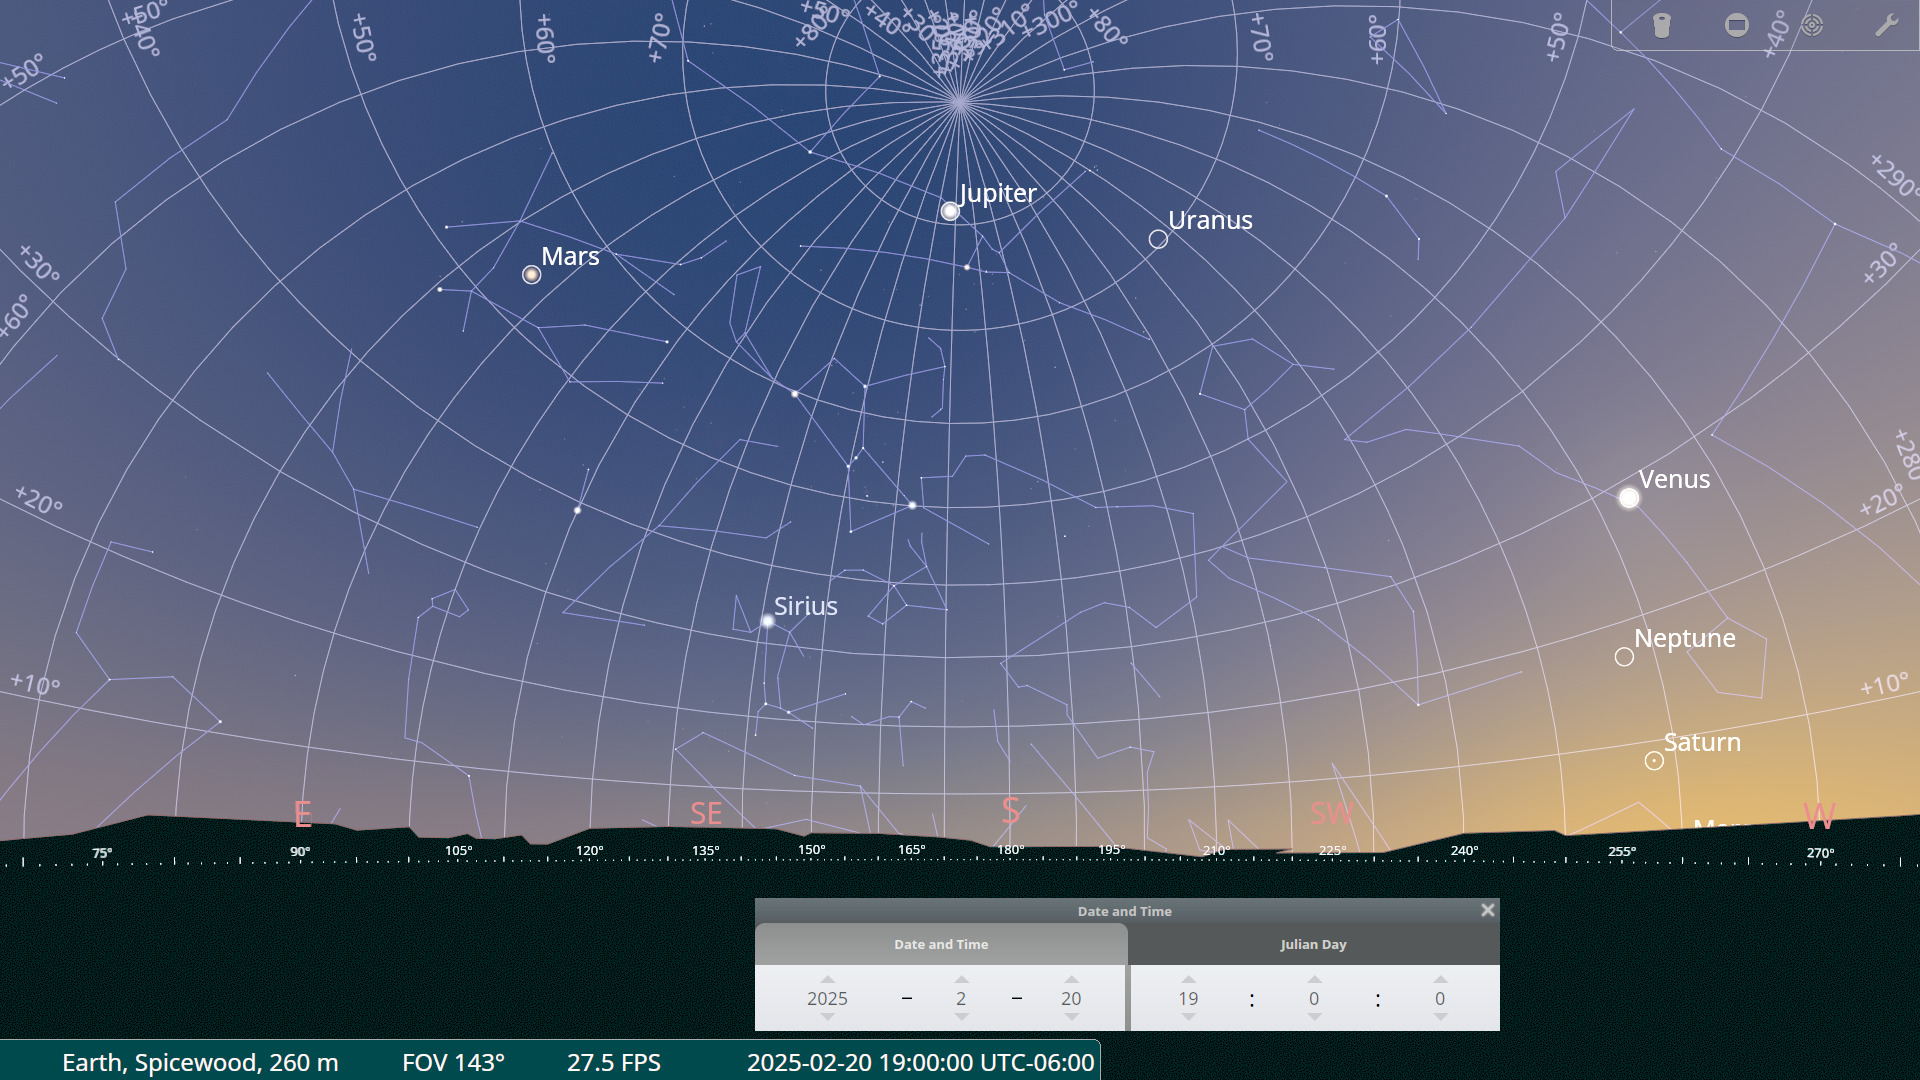
Task: Click the date-time text in status bar
Action: click(920, 1062)
